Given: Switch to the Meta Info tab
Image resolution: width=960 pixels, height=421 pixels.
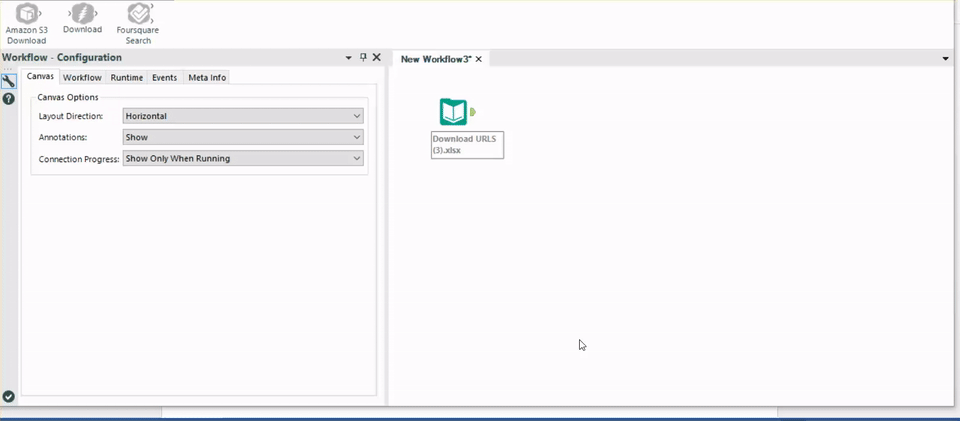Looking at the screenshot, I should click(x=207, y=78).
